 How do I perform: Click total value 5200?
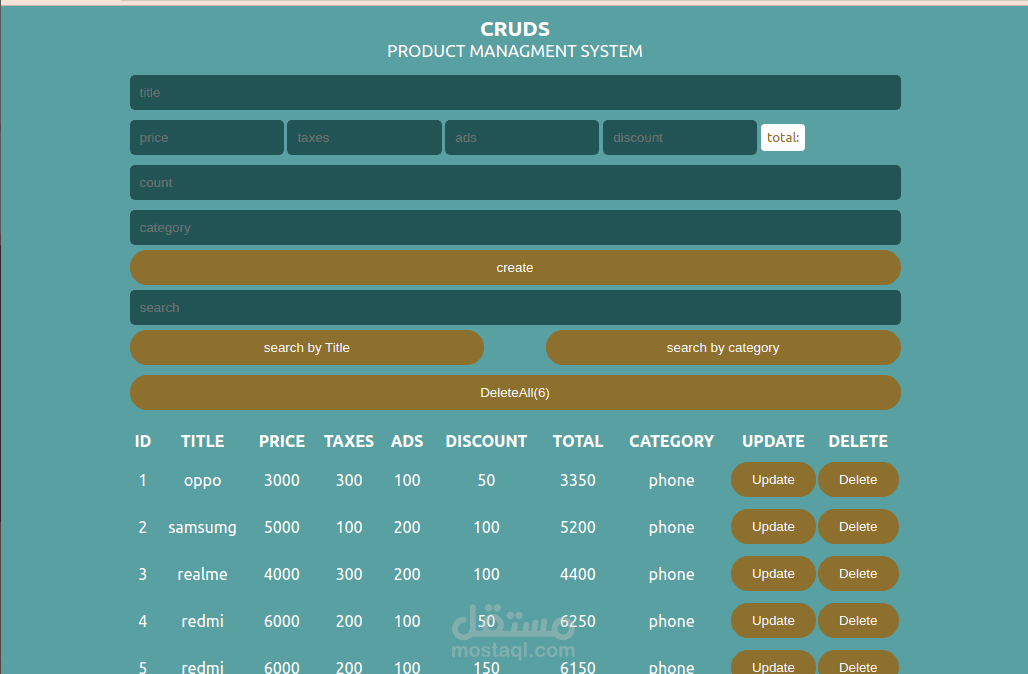pos(578,528)
